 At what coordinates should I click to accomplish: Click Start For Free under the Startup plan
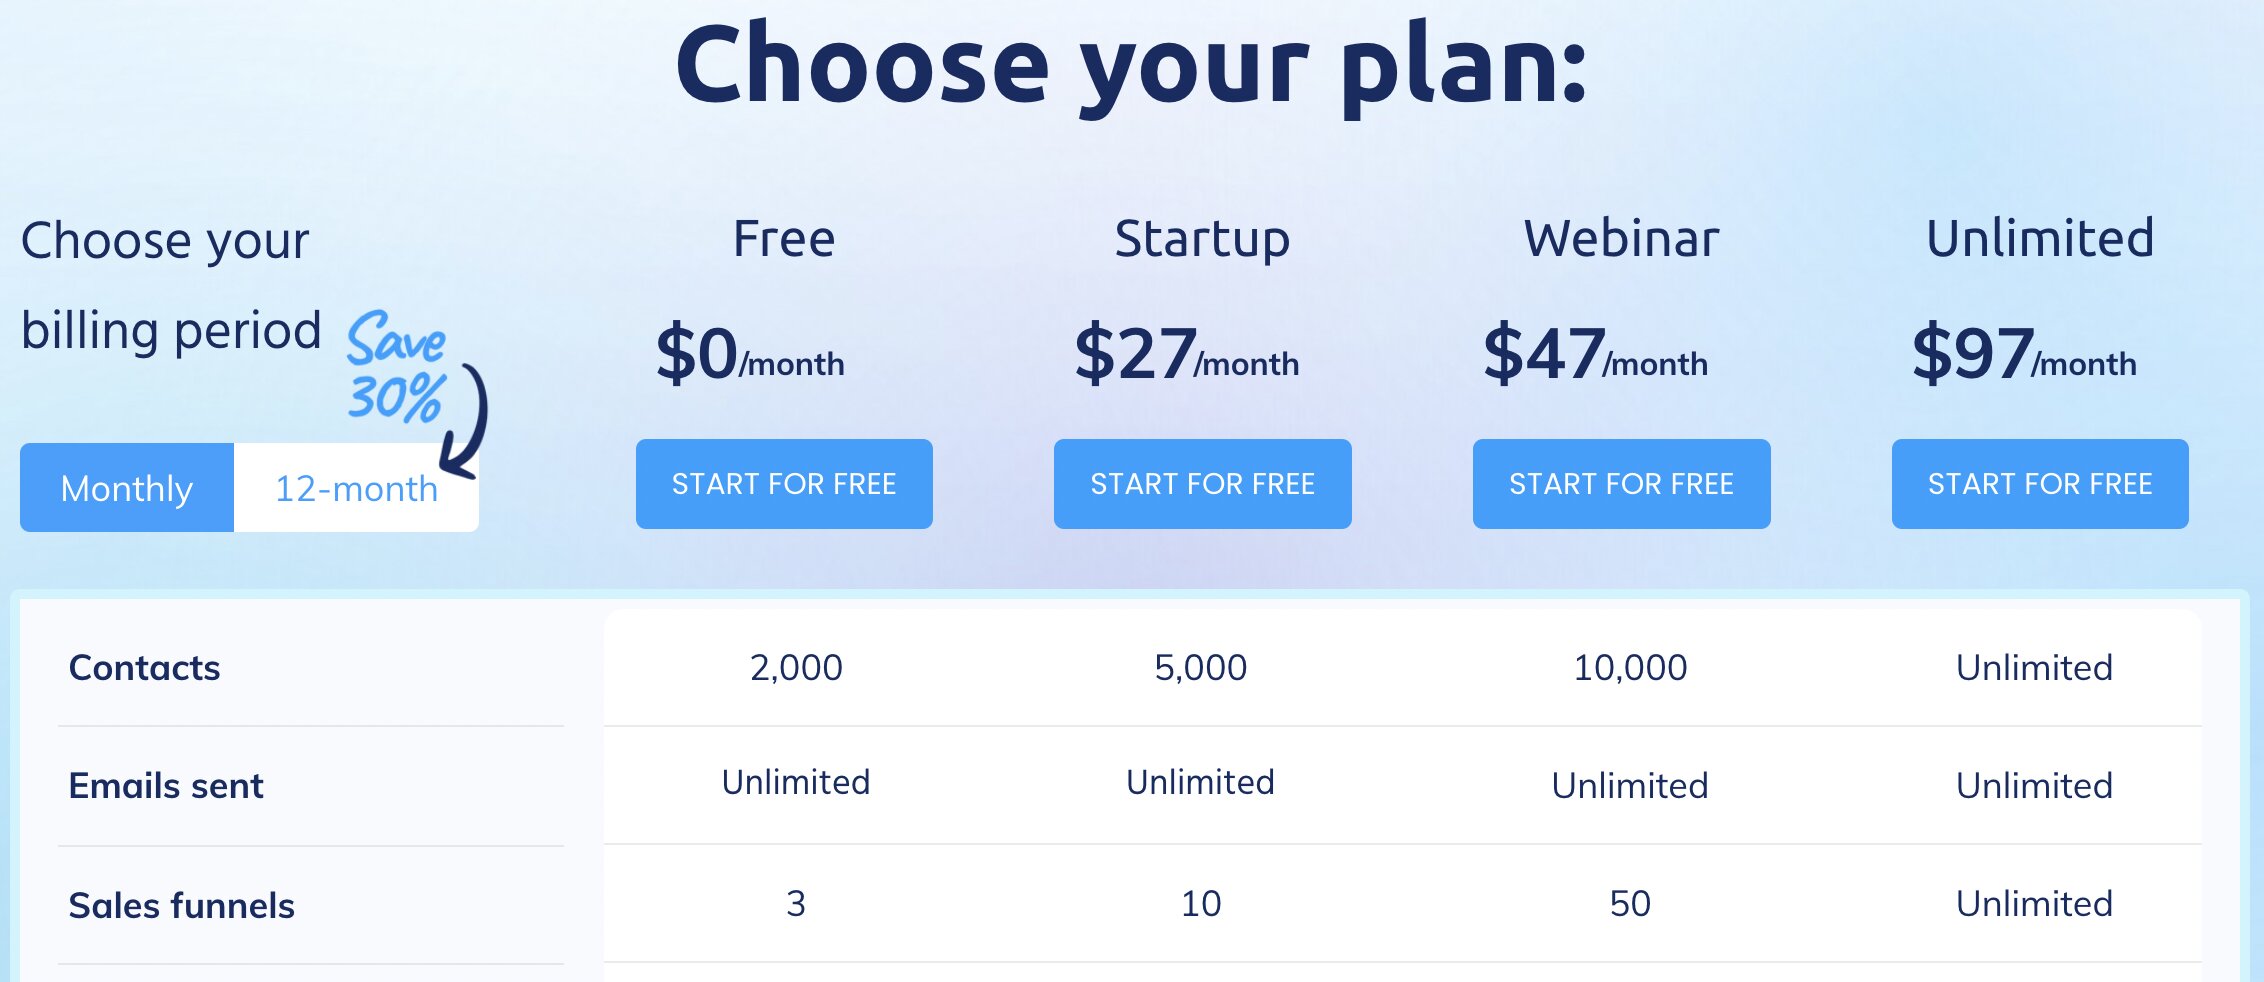[1202, 483]
